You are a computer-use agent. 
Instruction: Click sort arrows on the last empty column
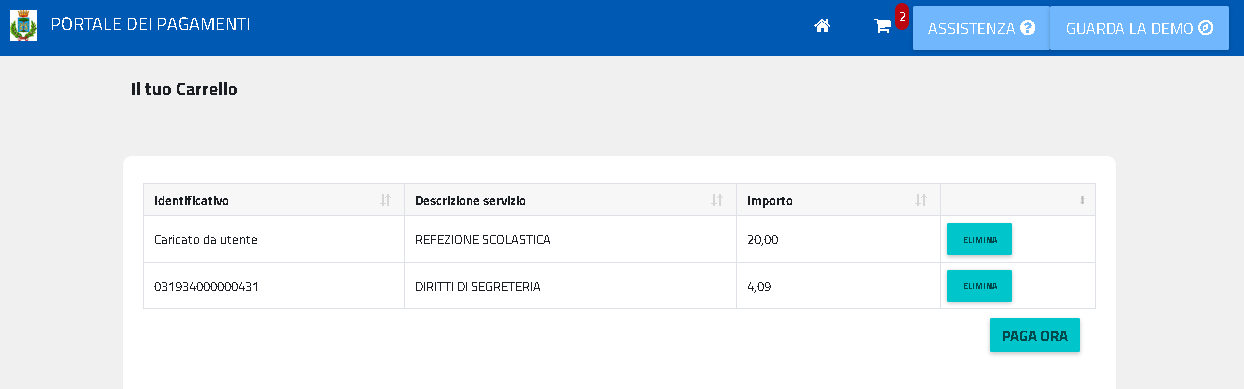pyautogui.click(x=1082, y=200)
